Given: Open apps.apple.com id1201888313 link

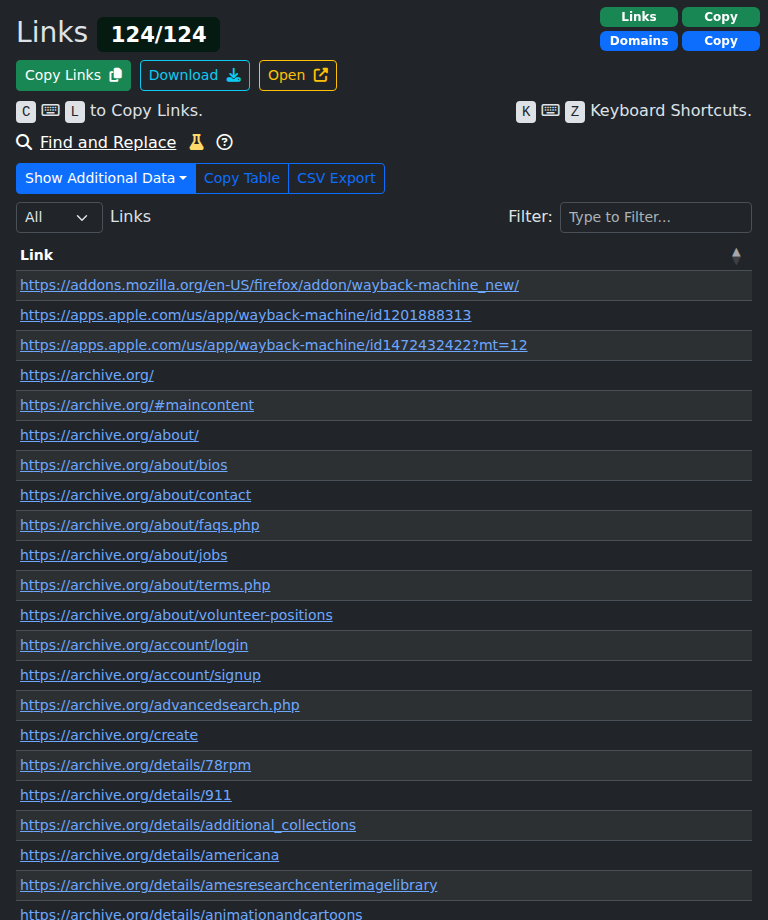Looking at the screenshot, I should (x=245, y=315).
